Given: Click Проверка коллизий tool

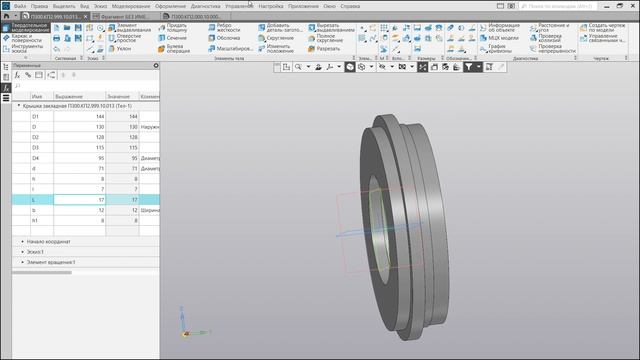Looking at the screenshot, I should pyautogui.click(x=546, y=38).
